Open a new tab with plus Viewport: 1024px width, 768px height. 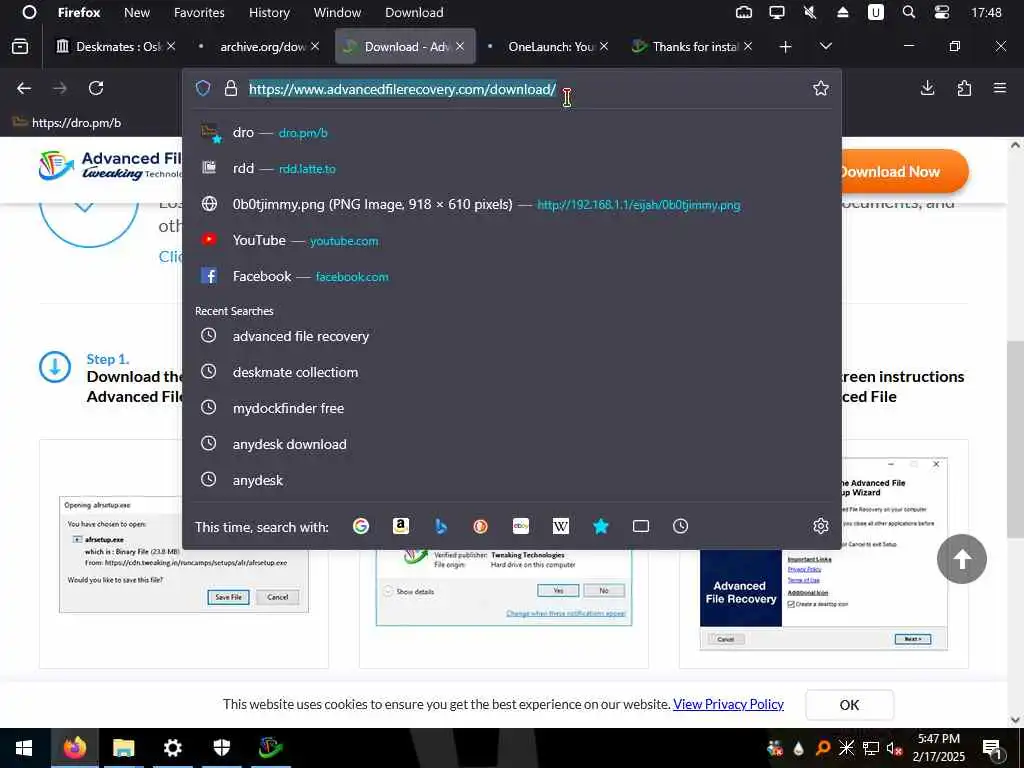(786, 47)
